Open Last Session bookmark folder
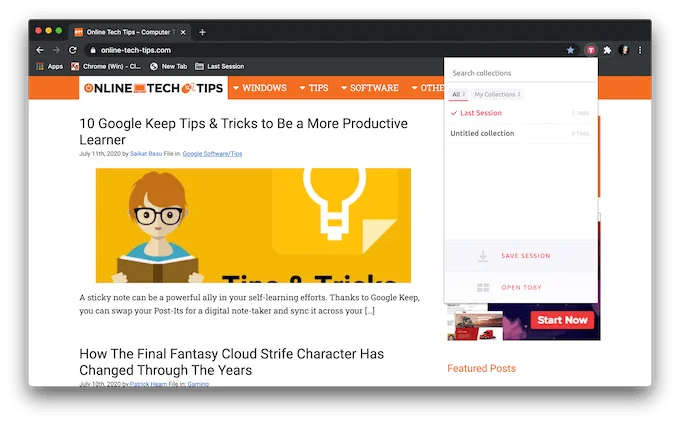This screenshot has width=680, height=424. pos(219,66)
